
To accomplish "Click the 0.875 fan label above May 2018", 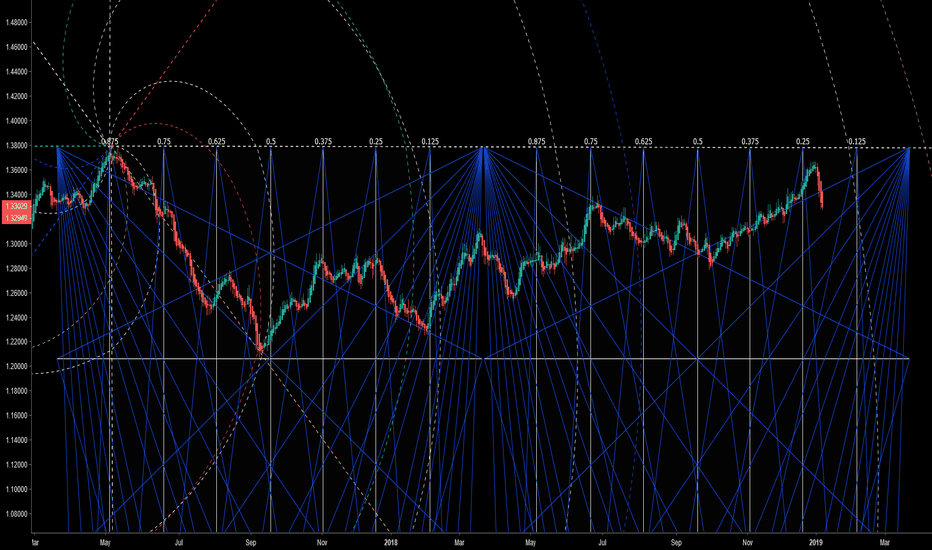I will tap(536, 142).
